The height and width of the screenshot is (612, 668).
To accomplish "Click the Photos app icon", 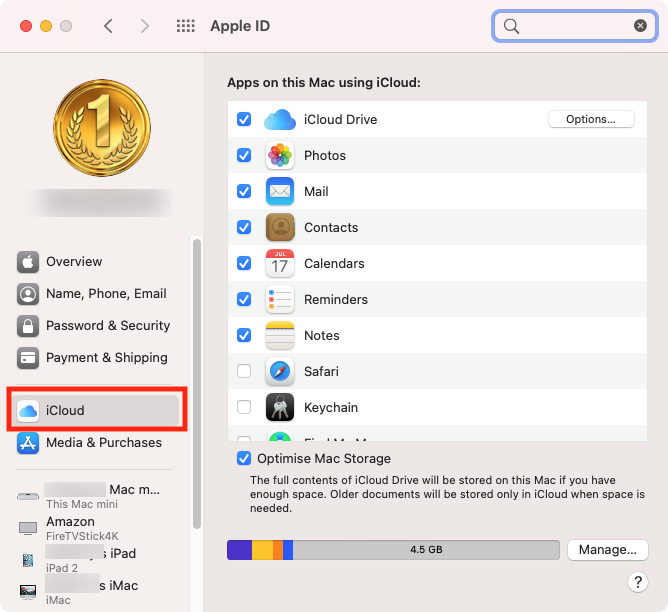I will click(x=279, y=155).
